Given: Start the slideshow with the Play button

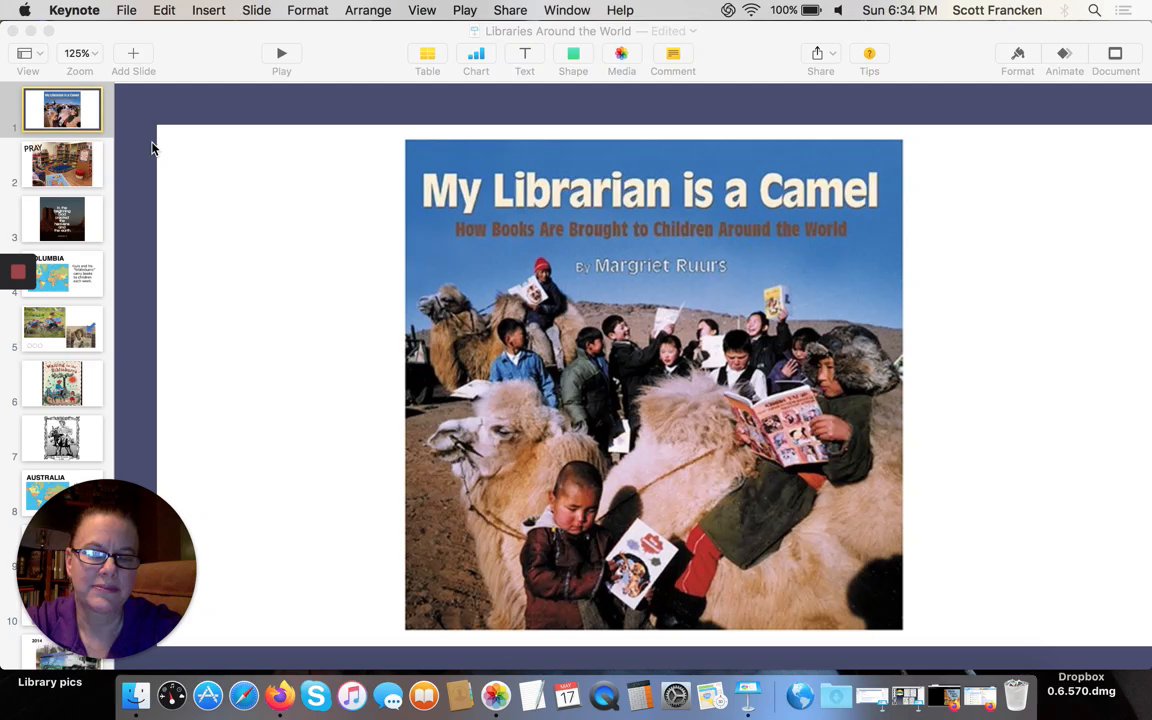Looking at the screenshot, I should (x=281, y=54).
